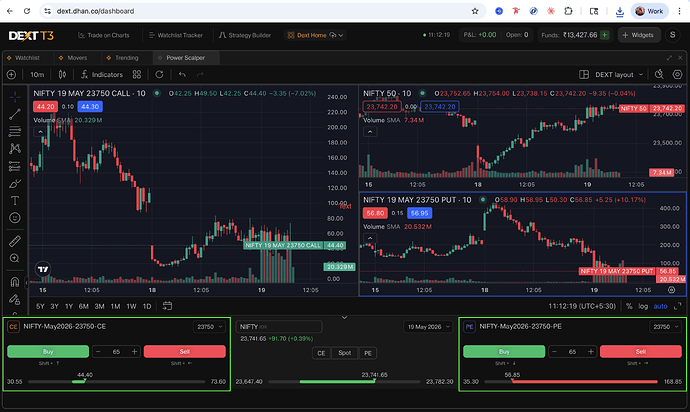Toggle auto scale on chart
690x412 pixels.
(x=660, y=306)
